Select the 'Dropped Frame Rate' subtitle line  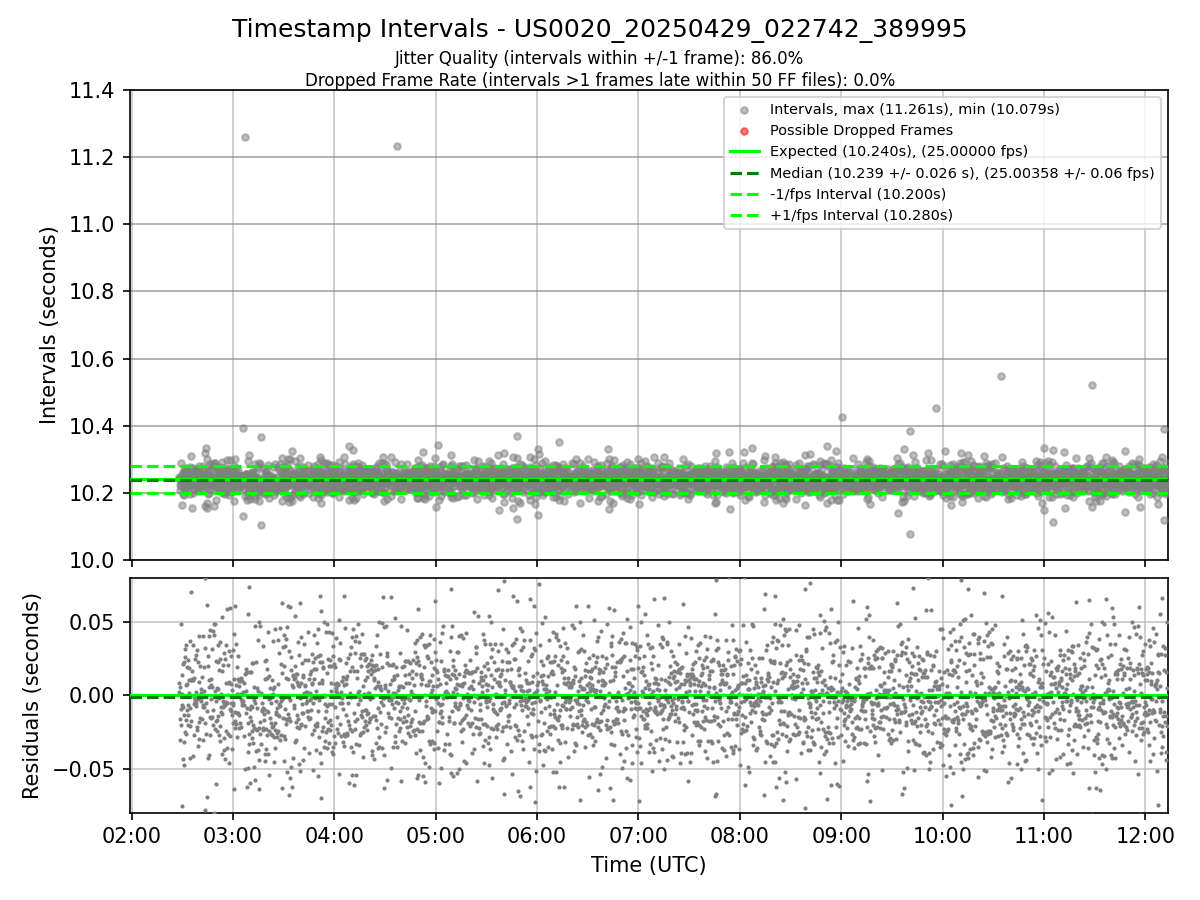[x=599, y=80]
